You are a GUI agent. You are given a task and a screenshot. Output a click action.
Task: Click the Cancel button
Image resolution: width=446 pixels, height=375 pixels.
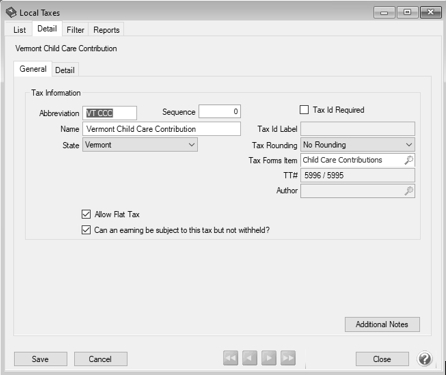[100, 359]
